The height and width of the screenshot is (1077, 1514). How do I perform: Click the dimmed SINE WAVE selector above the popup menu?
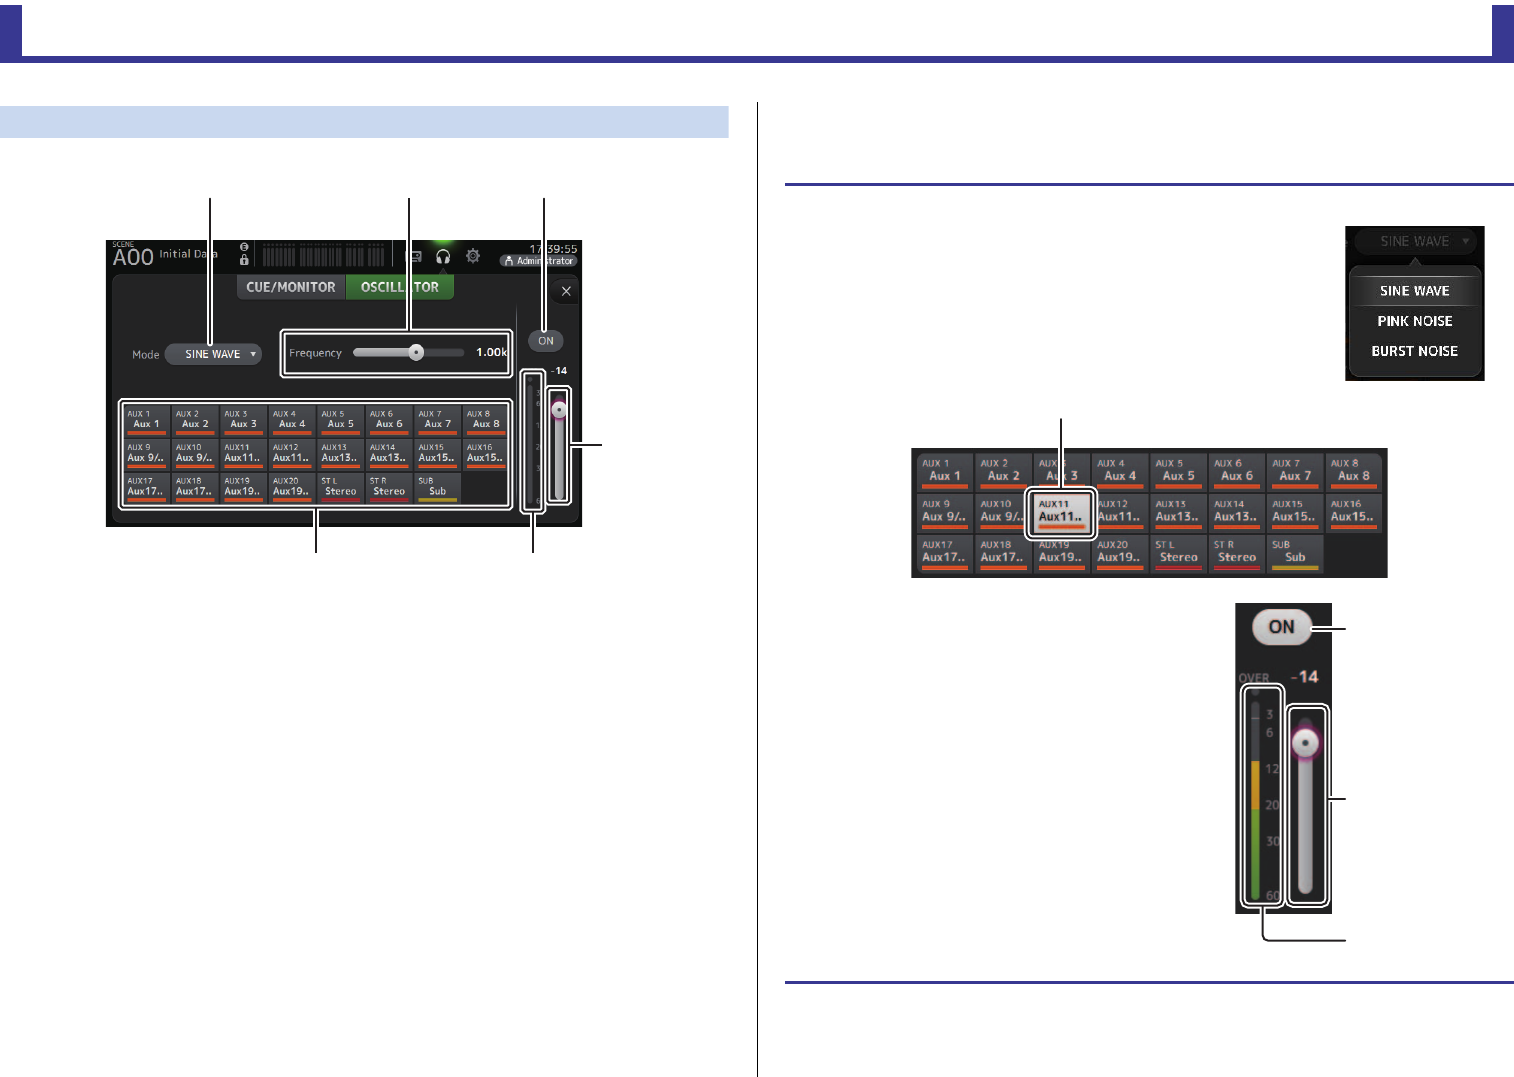click(1415, 241)
